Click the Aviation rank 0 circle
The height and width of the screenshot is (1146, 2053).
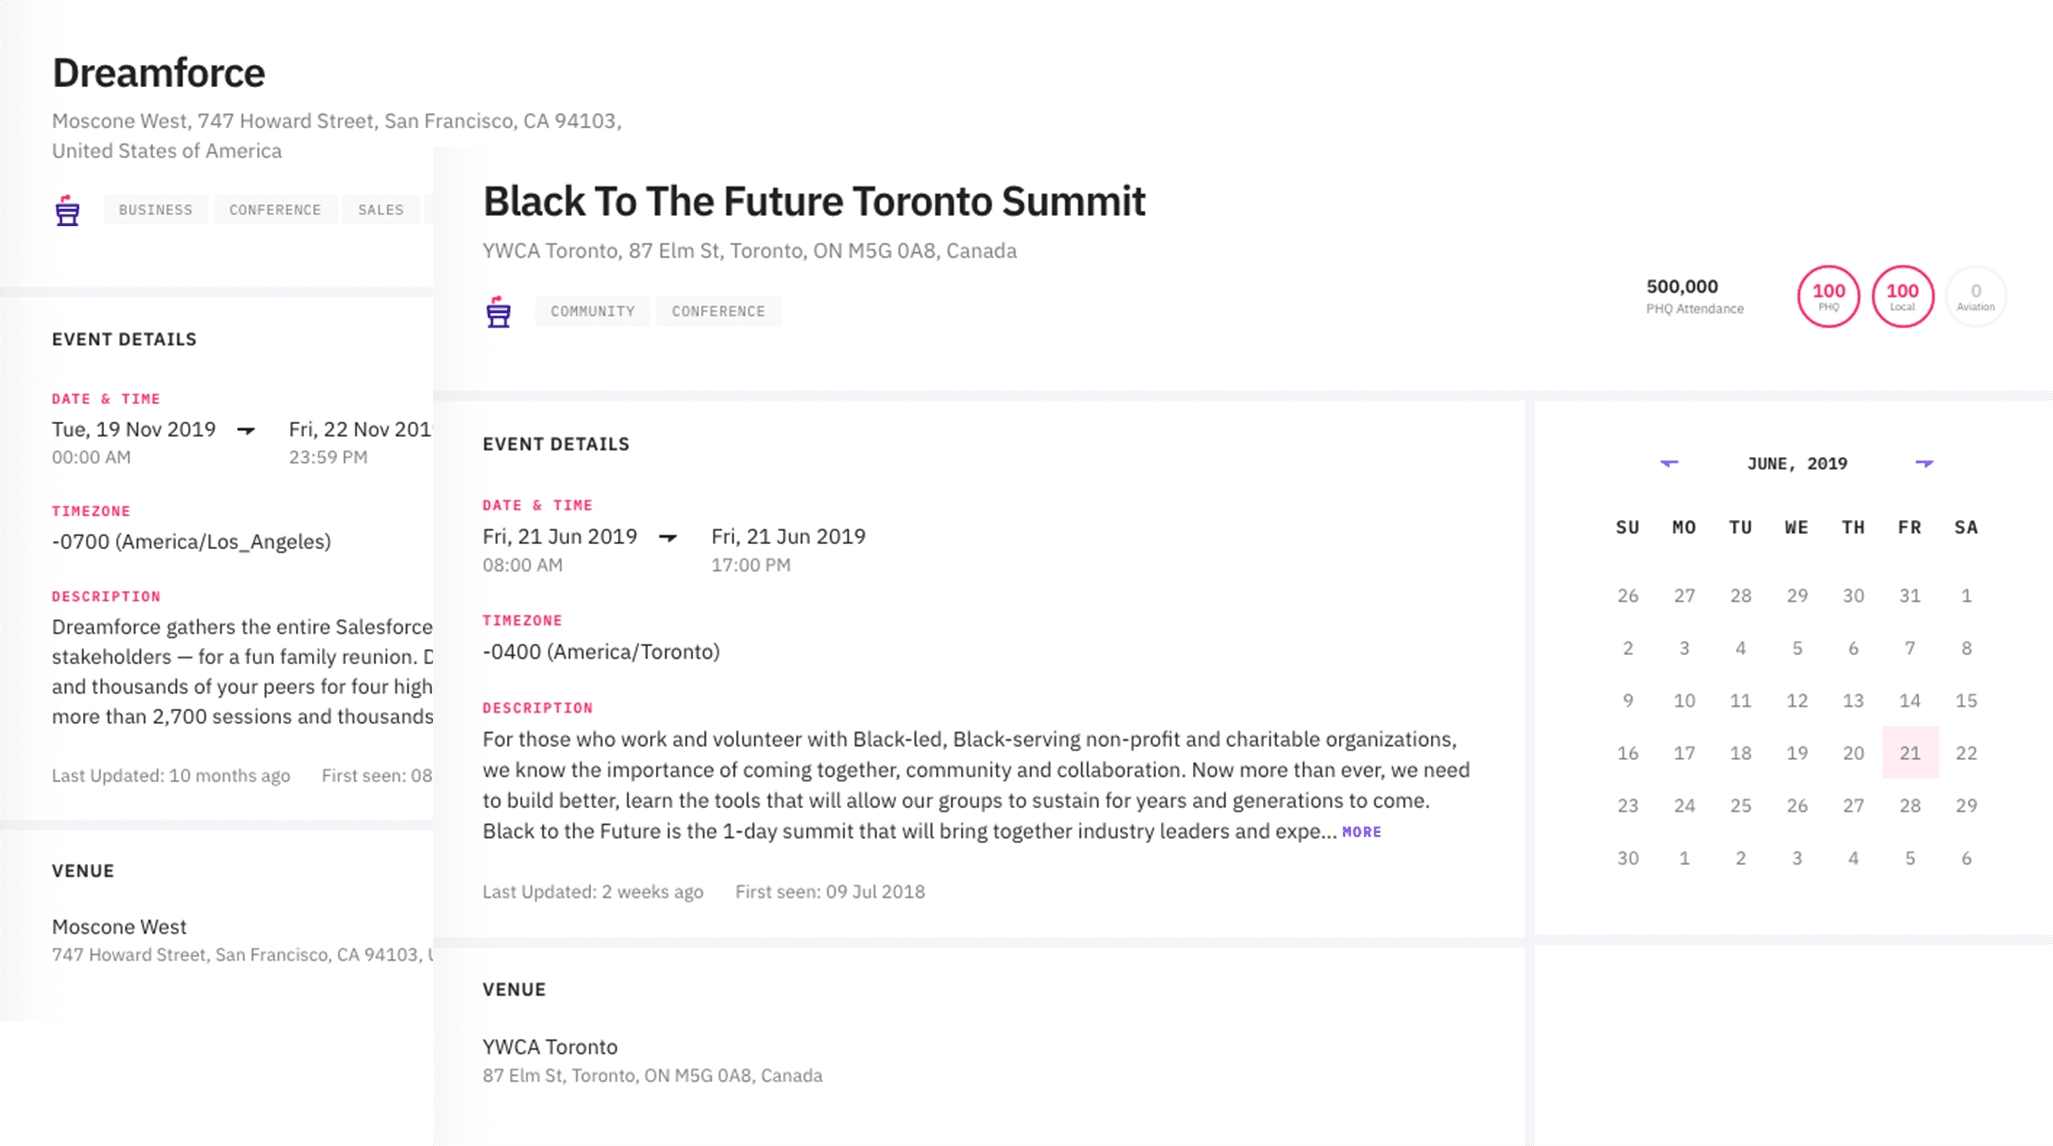[1975, 296]
